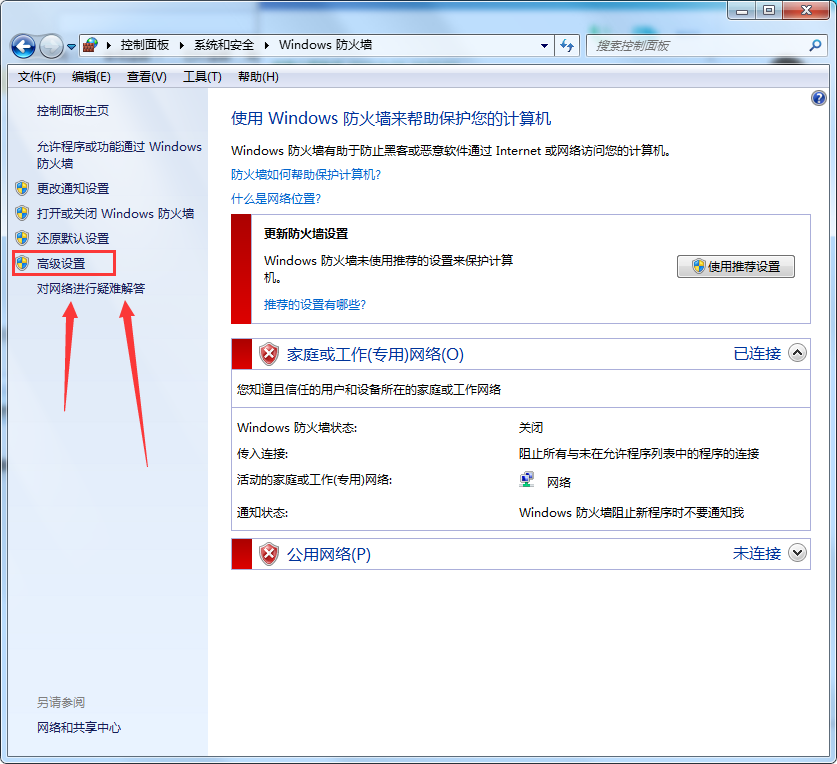The height and width of the screenshot is (764, 837).
Task: Open 网络和共享中心 link
Action: 79,728
